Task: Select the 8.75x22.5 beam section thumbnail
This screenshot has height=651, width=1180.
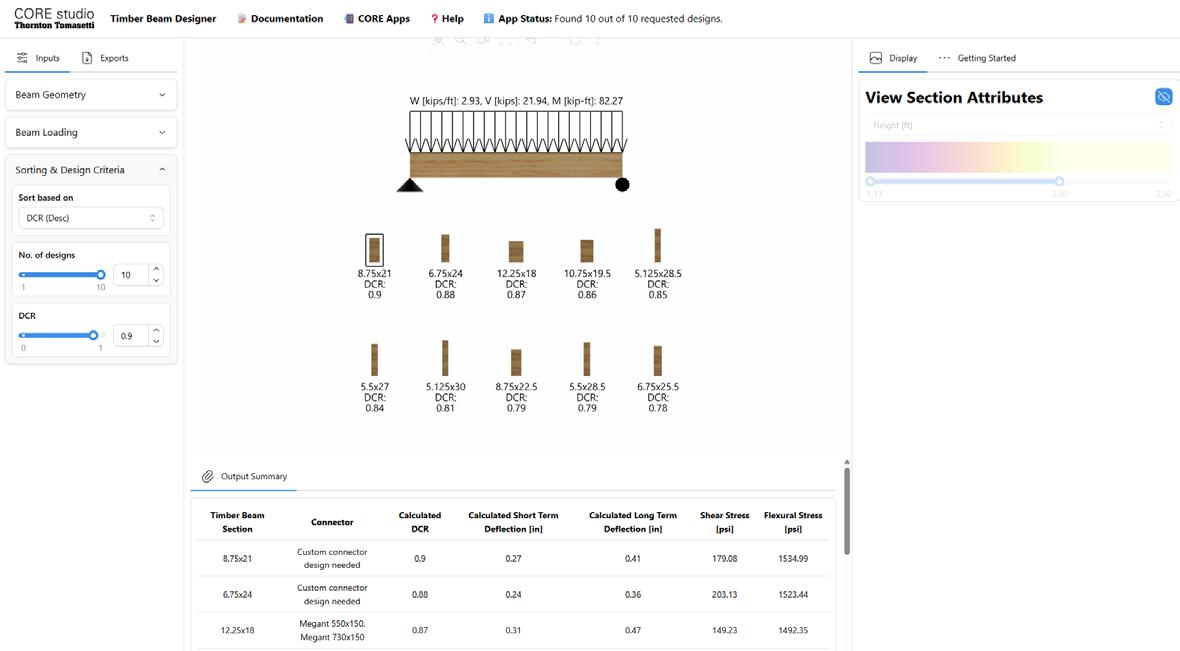Action: click(x=515, y=363)
